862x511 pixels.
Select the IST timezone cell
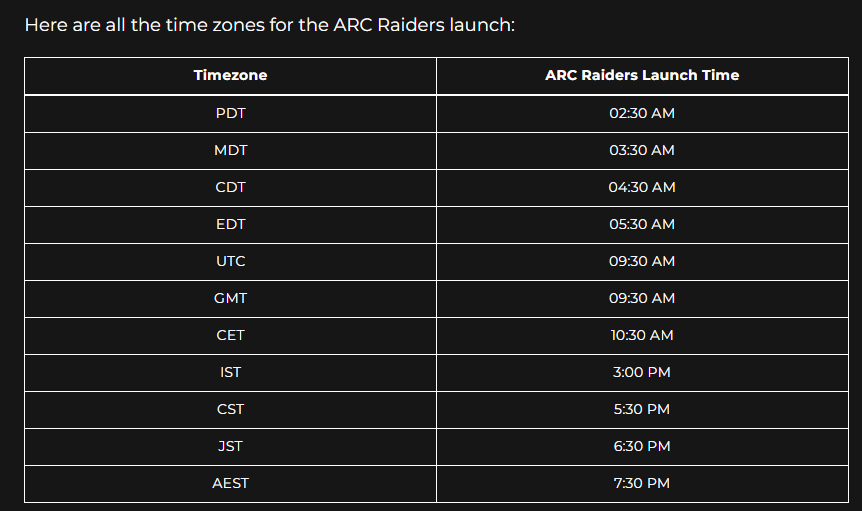[230, 372]
